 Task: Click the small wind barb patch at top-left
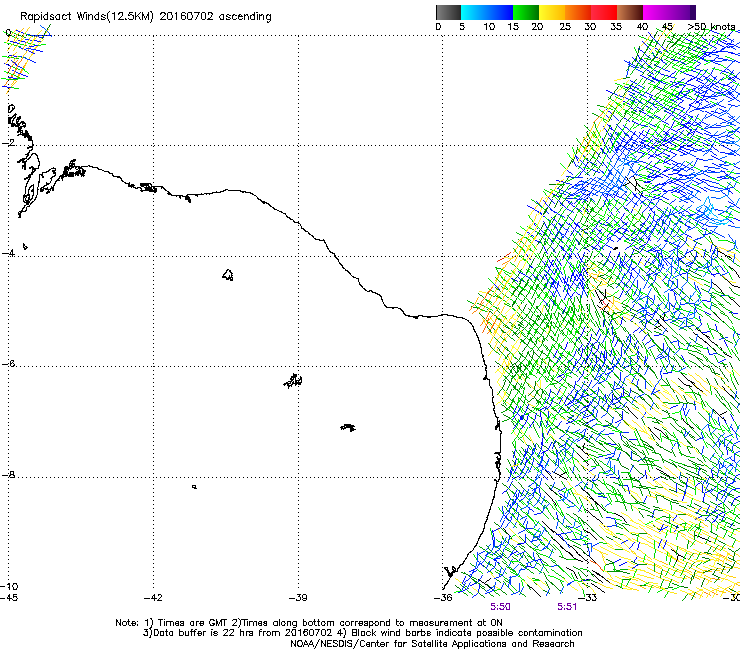coord(25,58)
